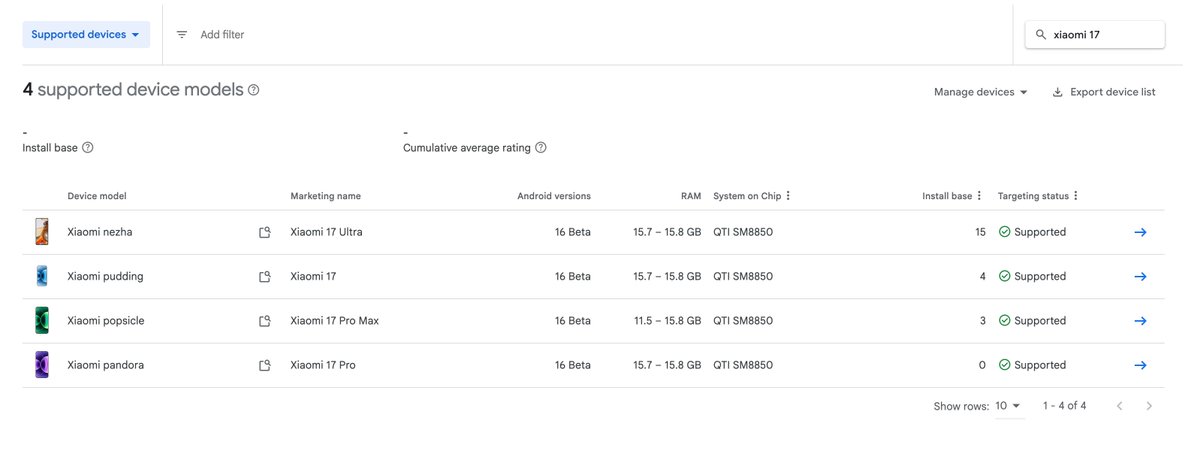Screen dimensions: 1200x460
Task: Open the Install base help icon
Action: click(x=88, y=148)
